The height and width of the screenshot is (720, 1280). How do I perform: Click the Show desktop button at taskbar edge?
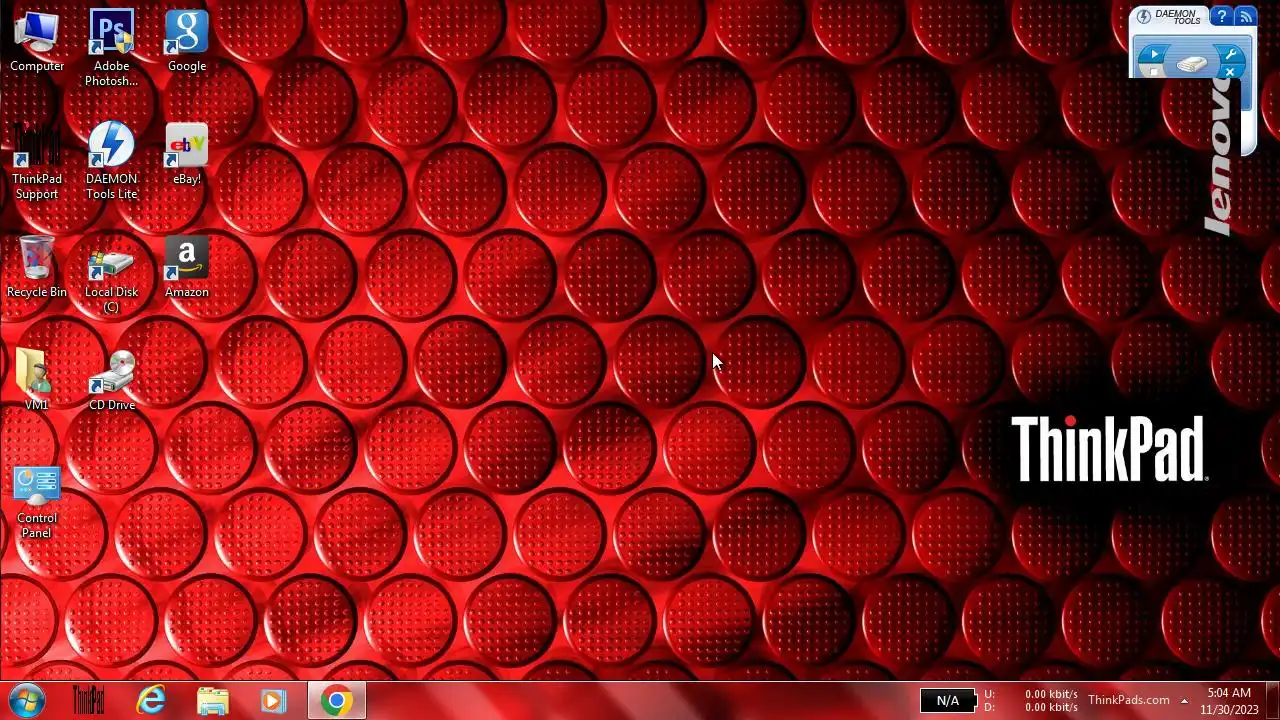pyautogui.click(x=1272, y=701)
